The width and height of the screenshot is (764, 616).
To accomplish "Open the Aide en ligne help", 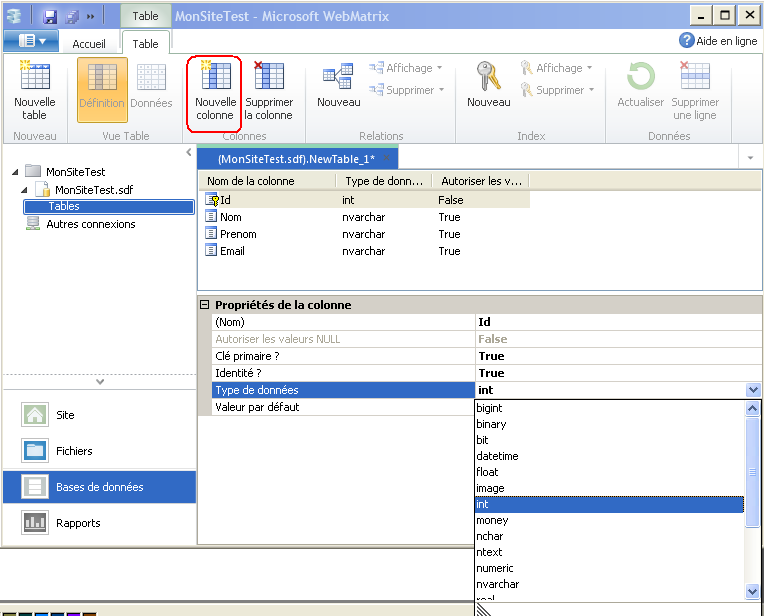I will tap(718, 40).
